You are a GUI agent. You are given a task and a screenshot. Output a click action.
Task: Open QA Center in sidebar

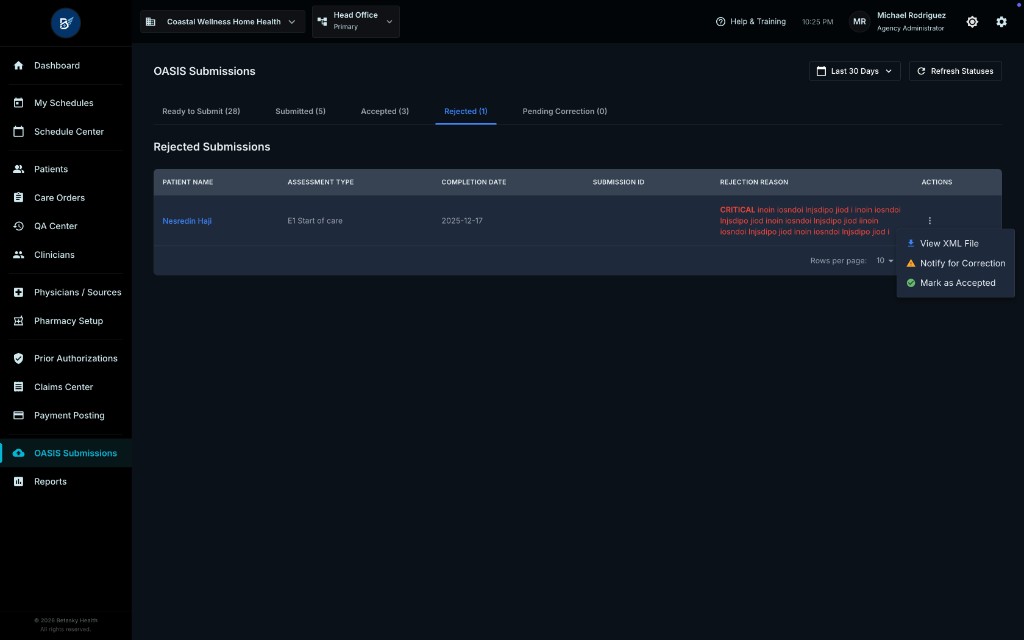pos(66,226)
